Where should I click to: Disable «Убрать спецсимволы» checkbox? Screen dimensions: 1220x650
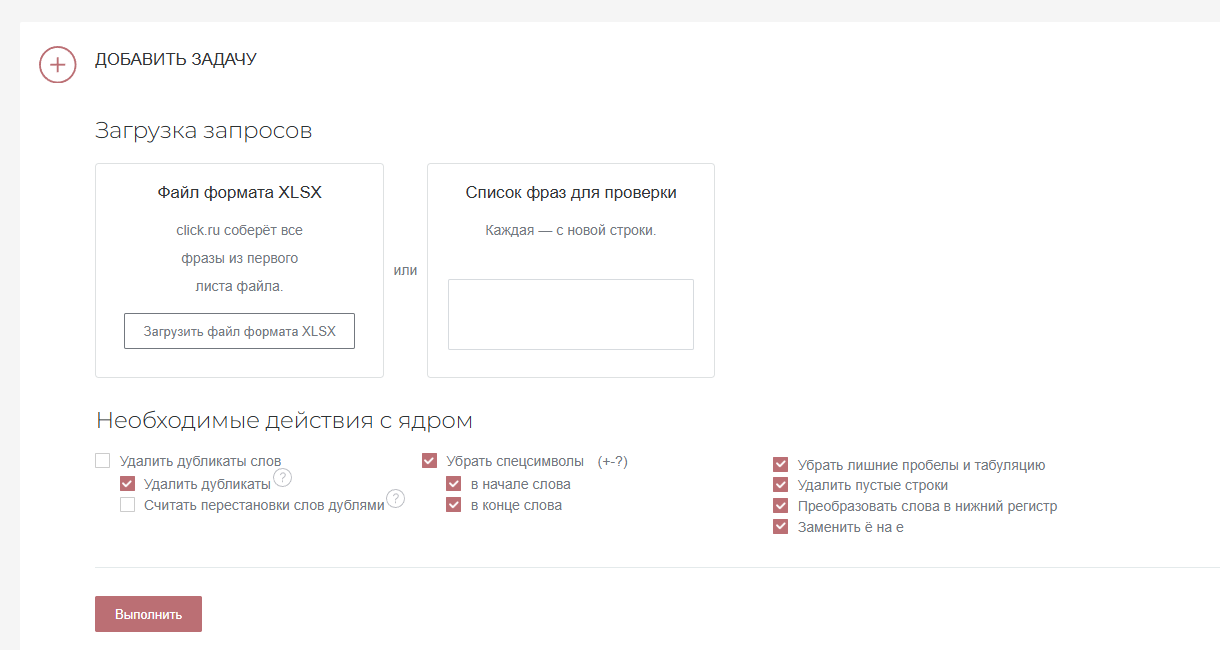pyautogui.click(x=429, y=461)
